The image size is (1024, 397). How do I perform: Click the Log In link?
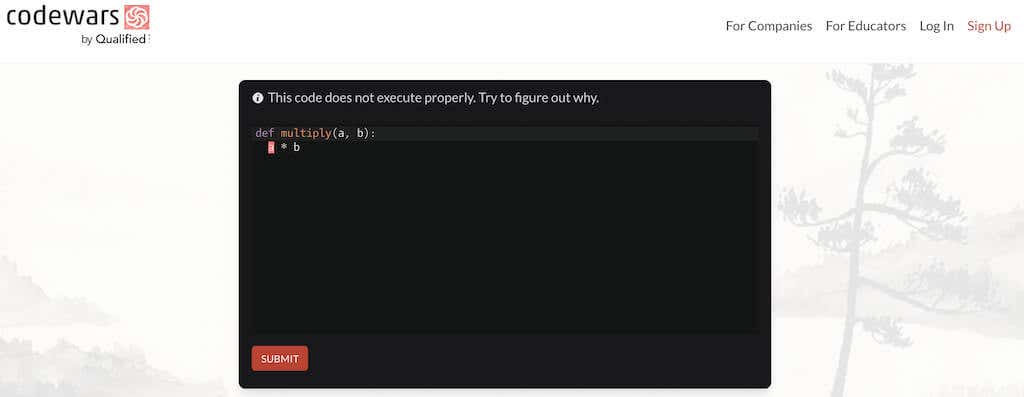click(936, 26)
